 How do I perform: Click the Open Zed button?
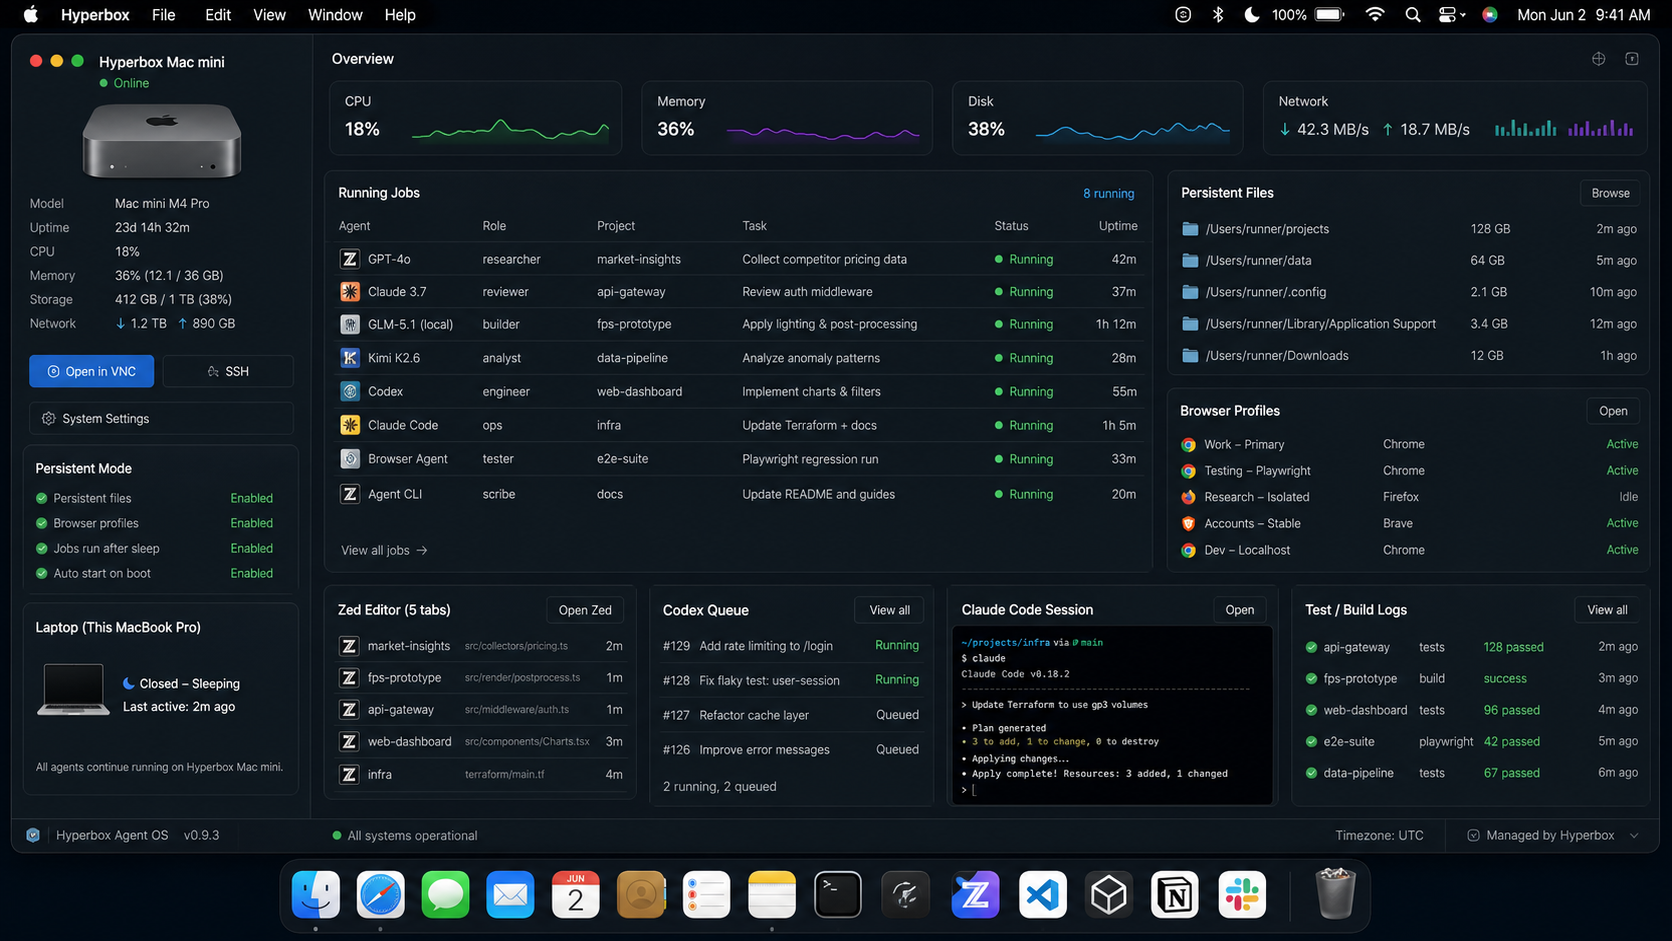[585, 610]
